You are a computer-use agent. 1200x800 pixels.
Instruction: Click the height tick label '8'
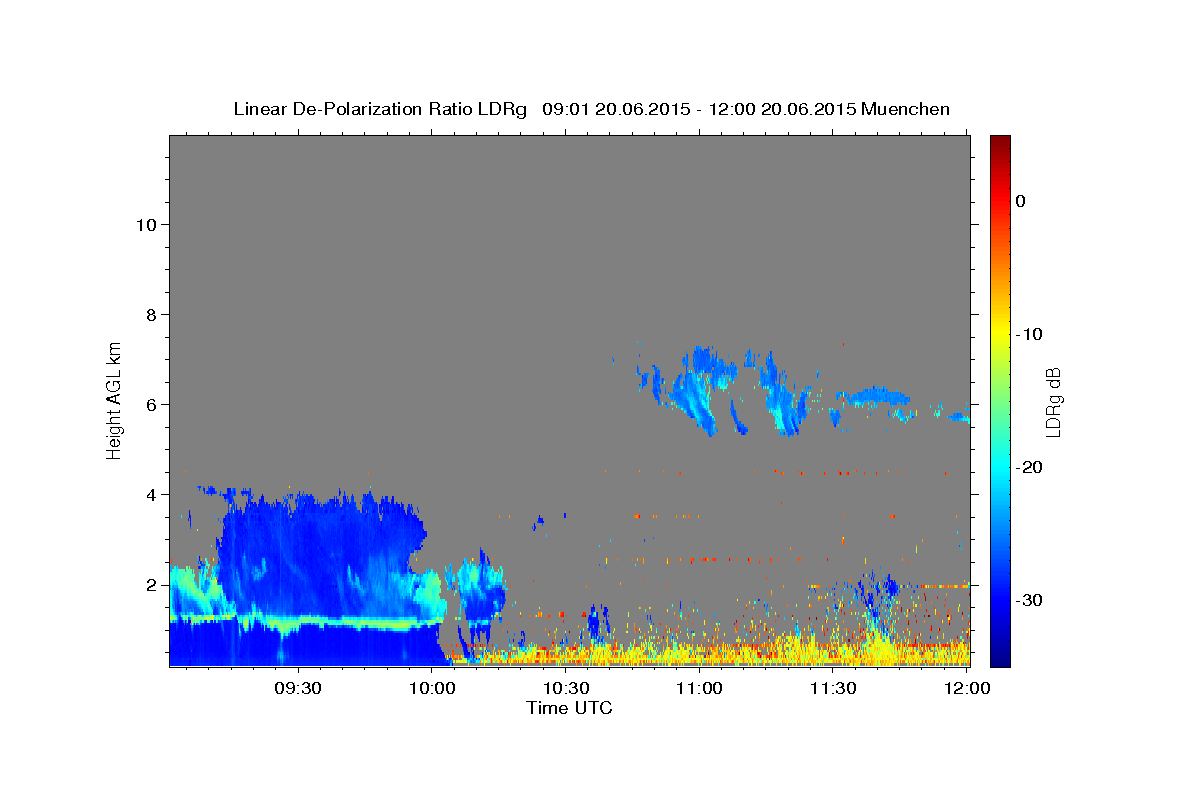153,314
